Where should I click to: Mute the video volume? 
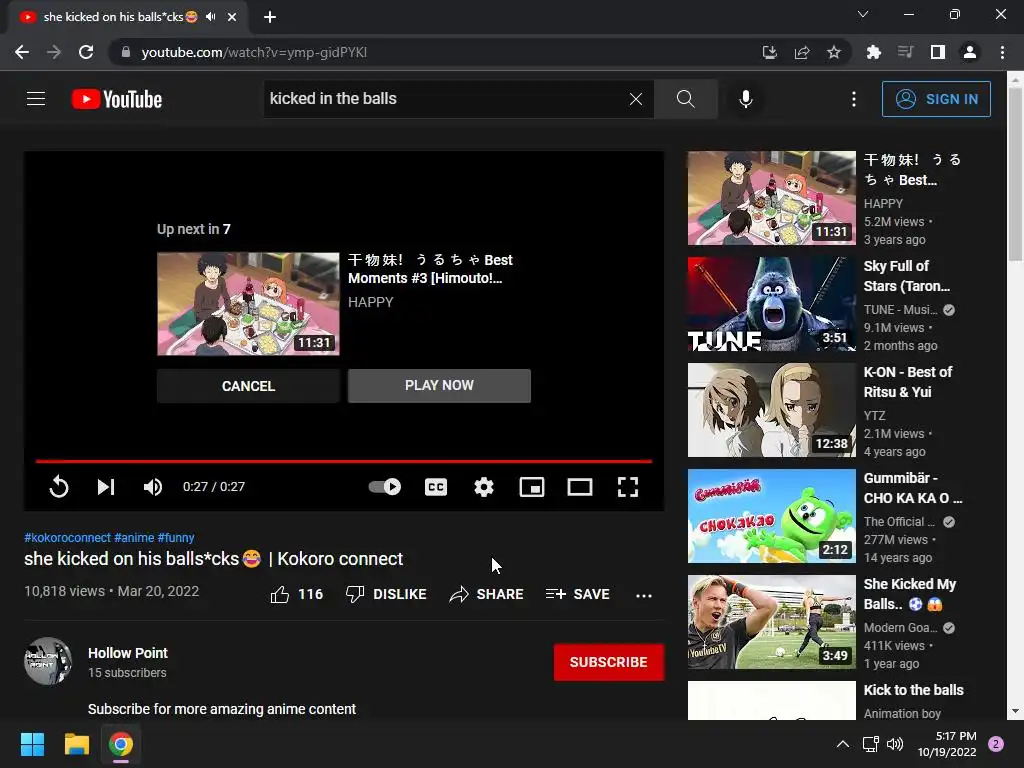click(153, 487)
